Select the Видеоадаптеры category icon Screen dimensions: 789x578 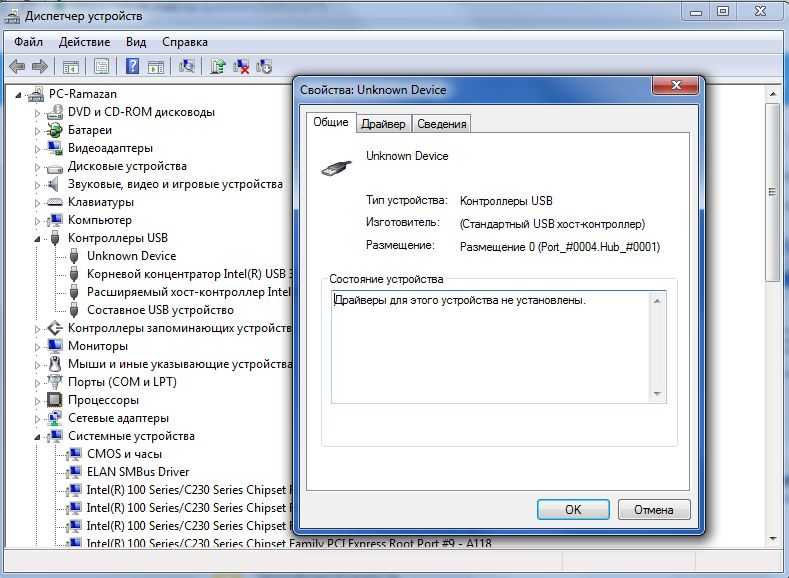(54, 148)
